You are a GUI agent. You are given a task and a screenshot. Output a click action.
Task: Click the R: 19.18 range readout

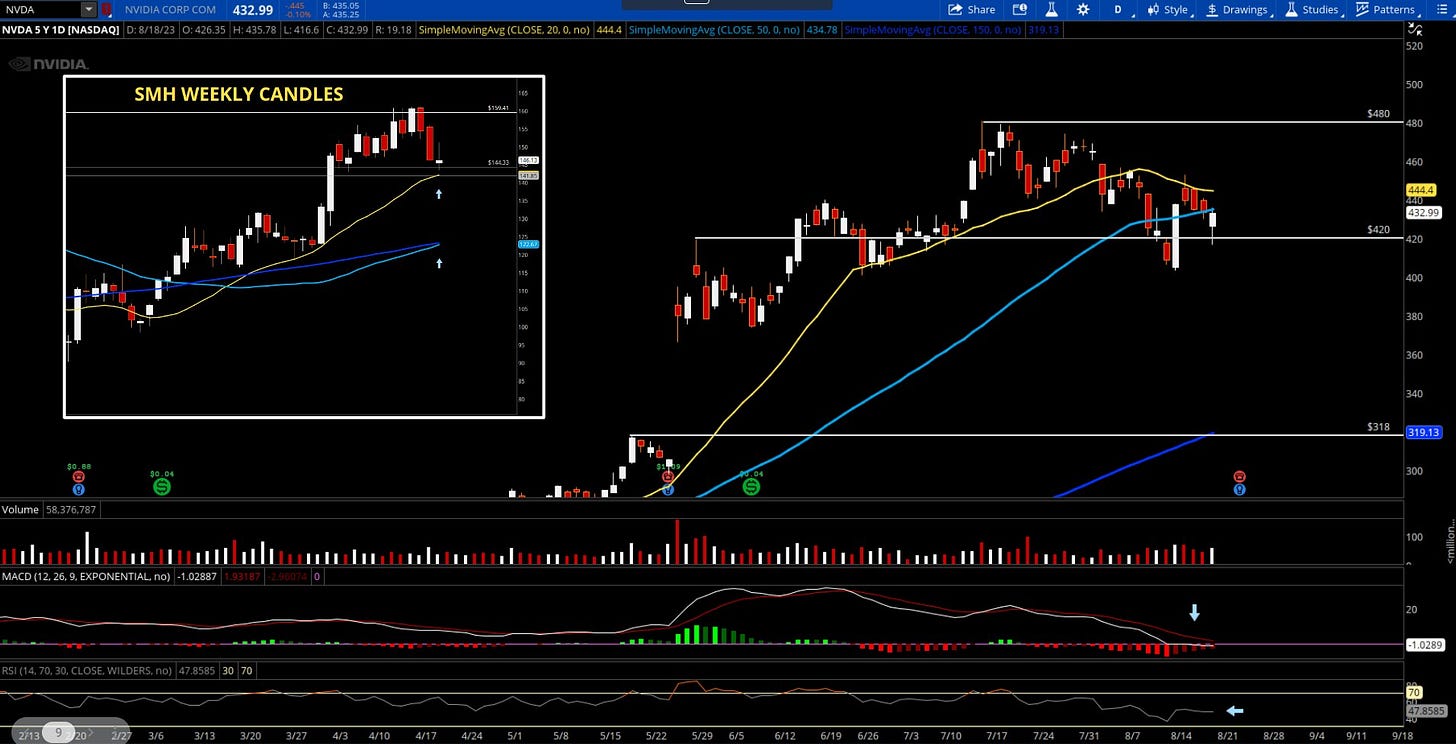point(392,30)
